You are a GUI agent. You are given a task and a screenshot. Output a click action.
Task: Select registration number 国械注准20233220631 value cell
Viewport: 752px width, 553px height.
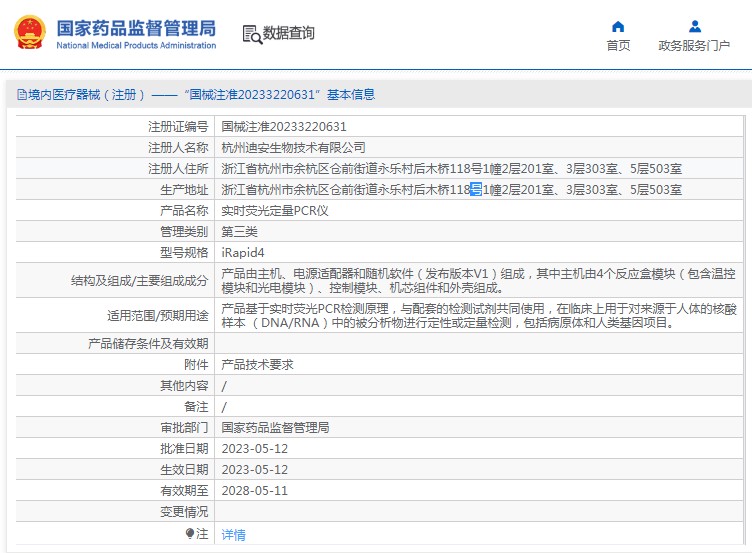click(x=284, y=127)
